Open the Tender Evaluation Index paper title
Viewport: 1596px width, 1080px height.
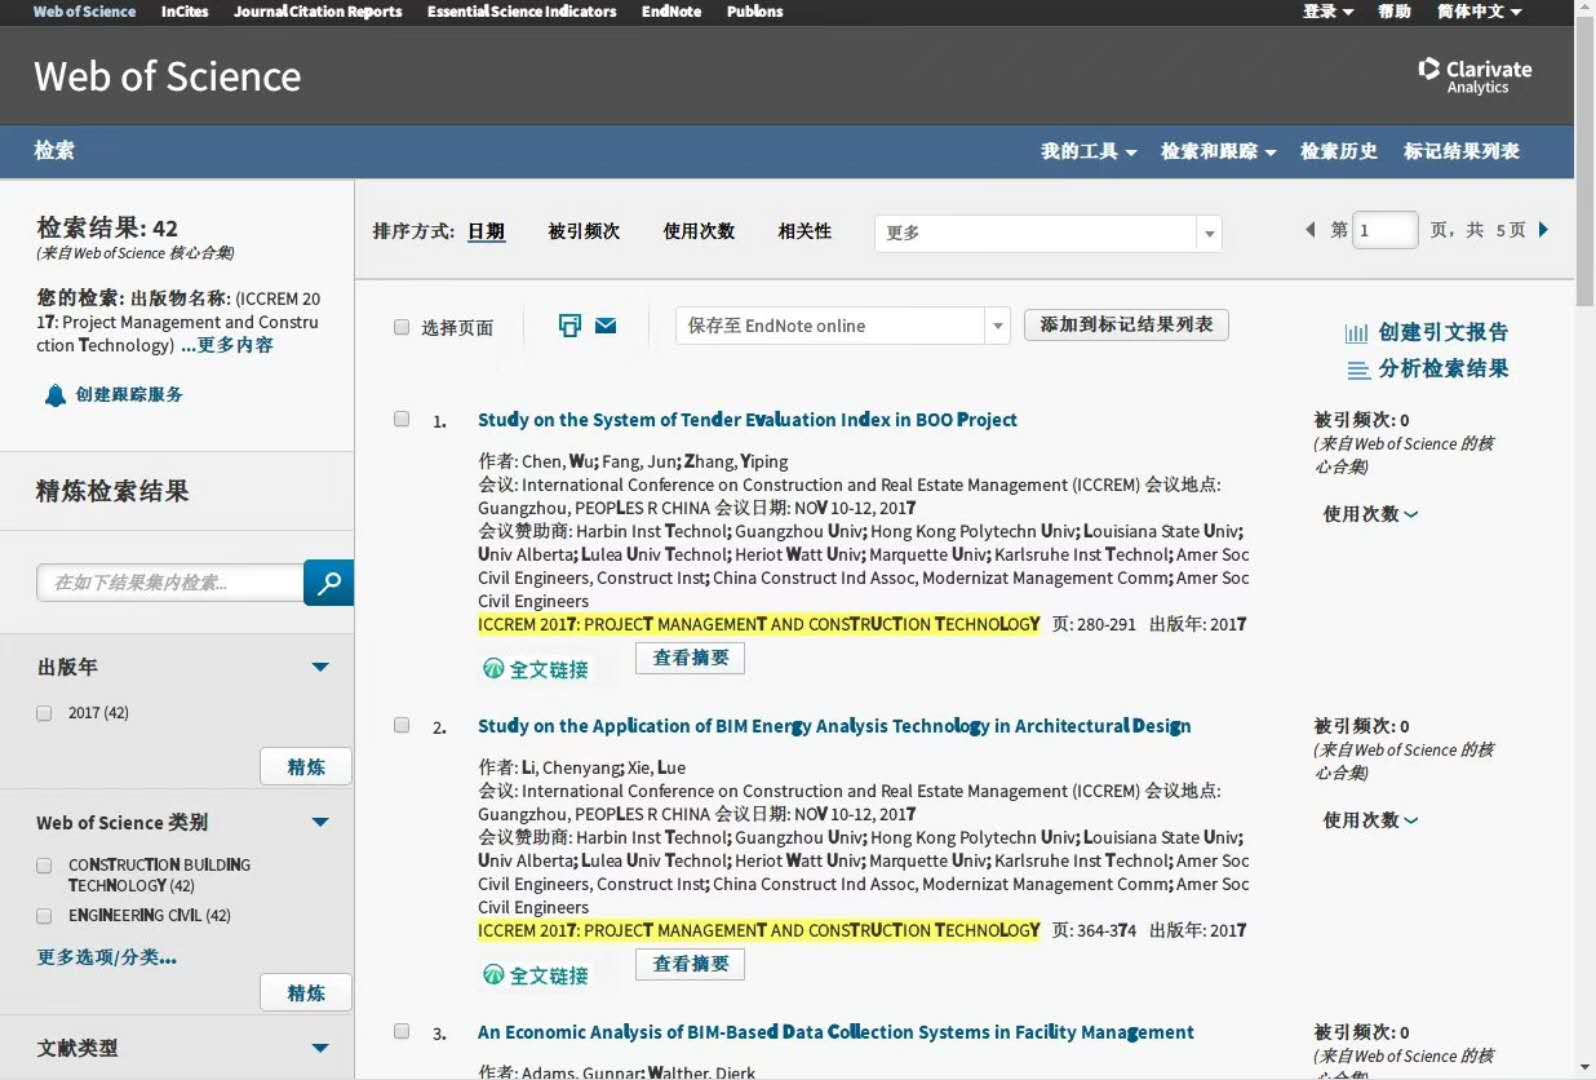[747, 420]
